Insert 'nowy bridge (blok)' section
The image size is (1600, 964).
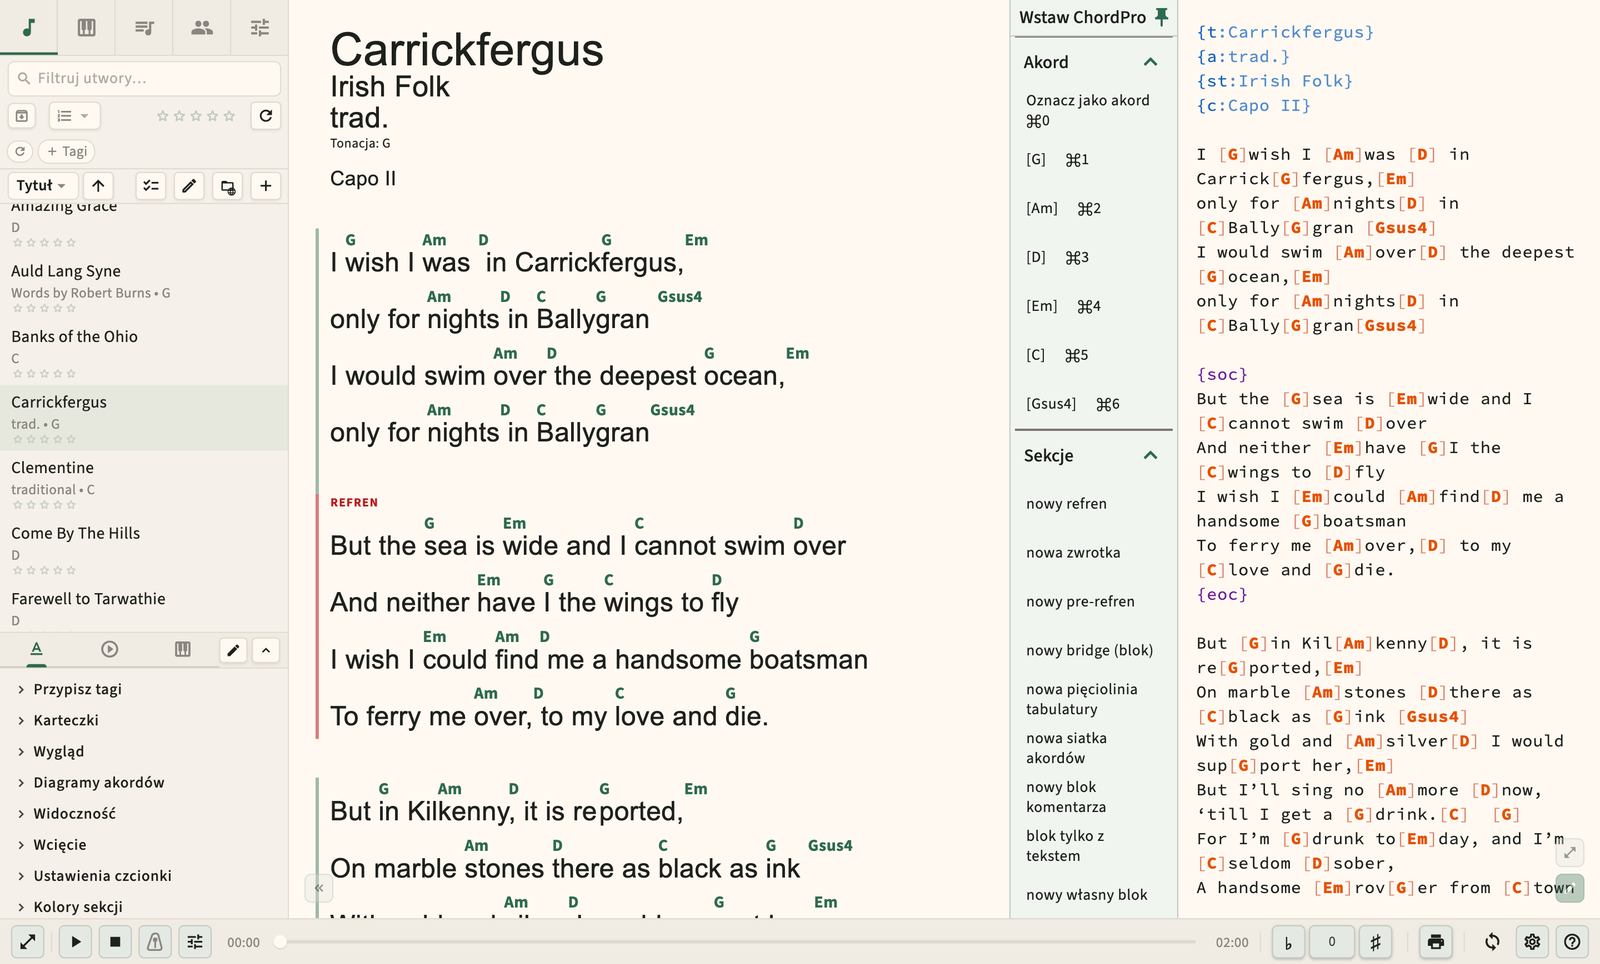pyautogui.click(x=1093, y=651)
